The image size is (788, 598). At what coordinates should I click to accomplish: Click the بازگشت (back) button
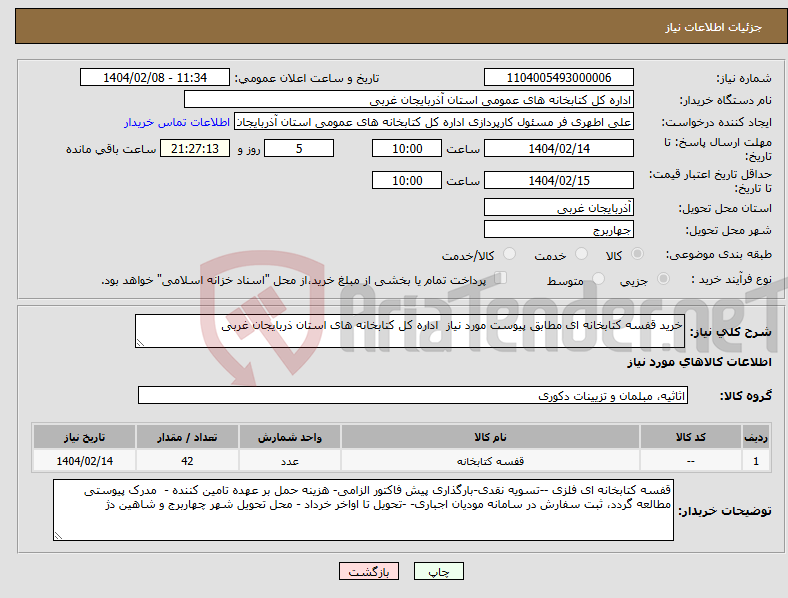point(369,571)
